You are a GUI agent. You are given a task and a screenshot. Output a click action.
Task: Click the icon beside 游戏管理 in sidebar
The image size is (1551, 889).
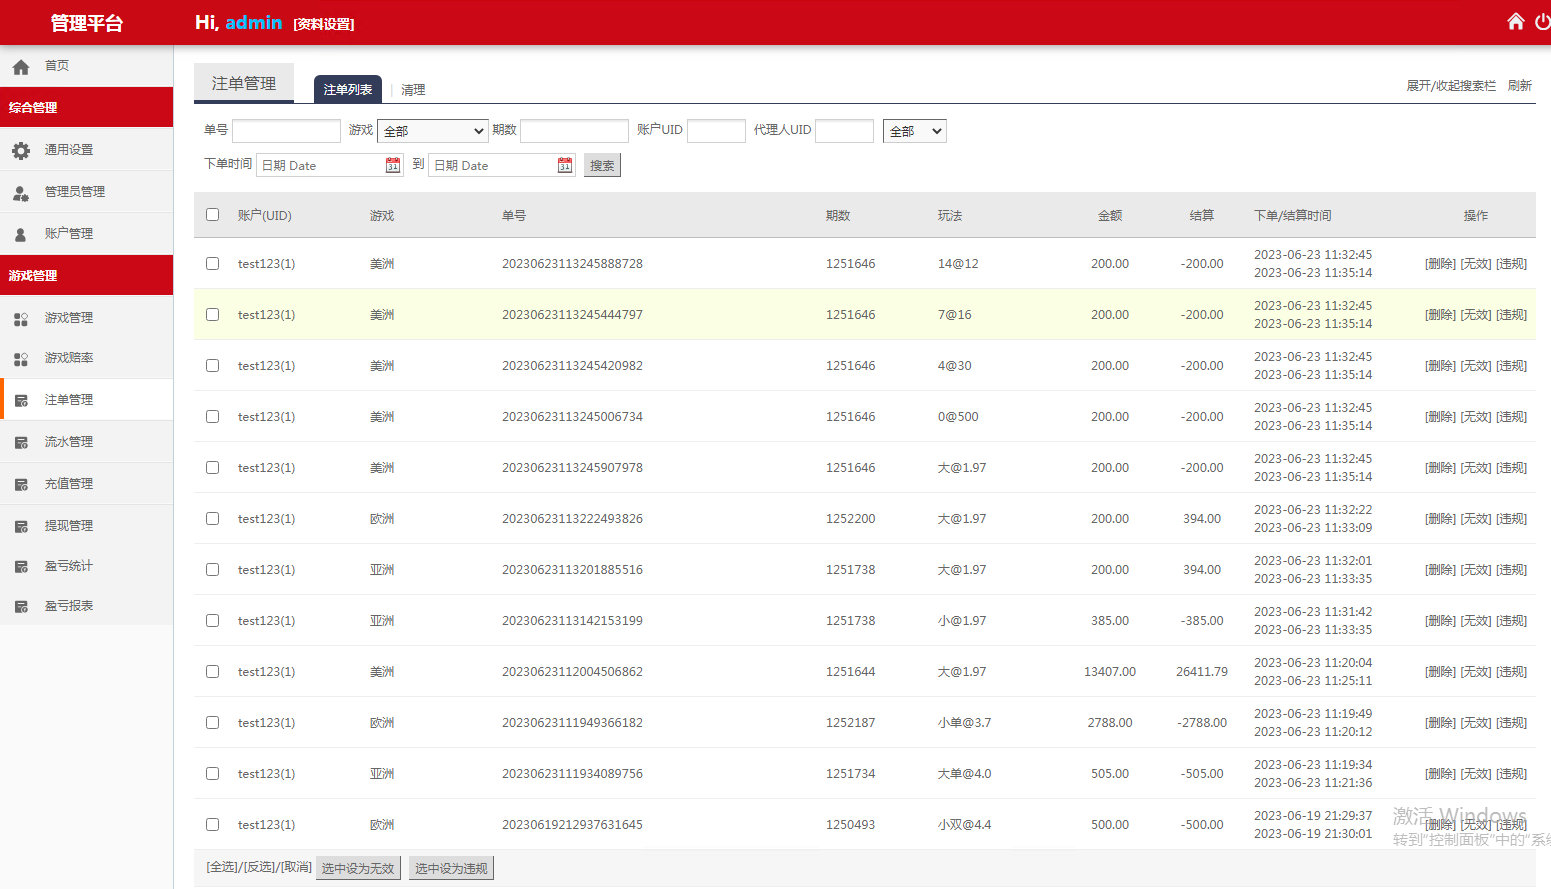click(x=21, y=319)
